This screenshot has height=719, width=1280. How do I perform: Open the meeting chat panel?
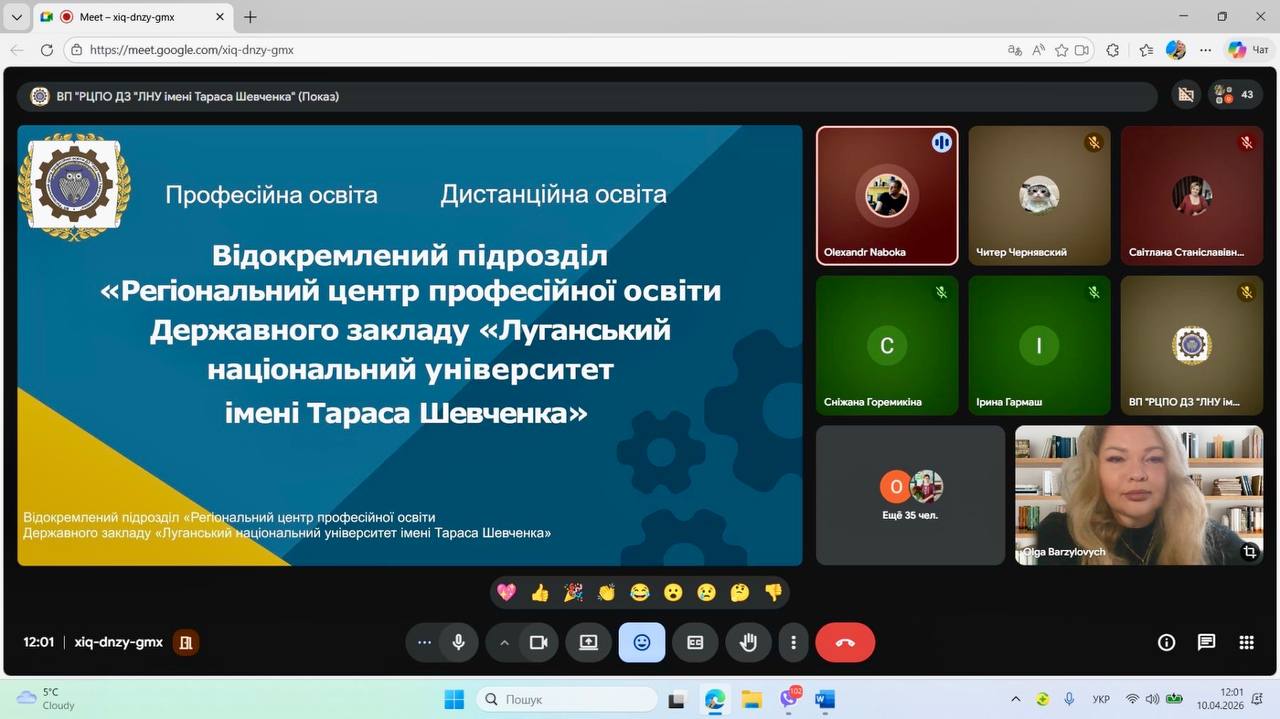click(1206, 643)
